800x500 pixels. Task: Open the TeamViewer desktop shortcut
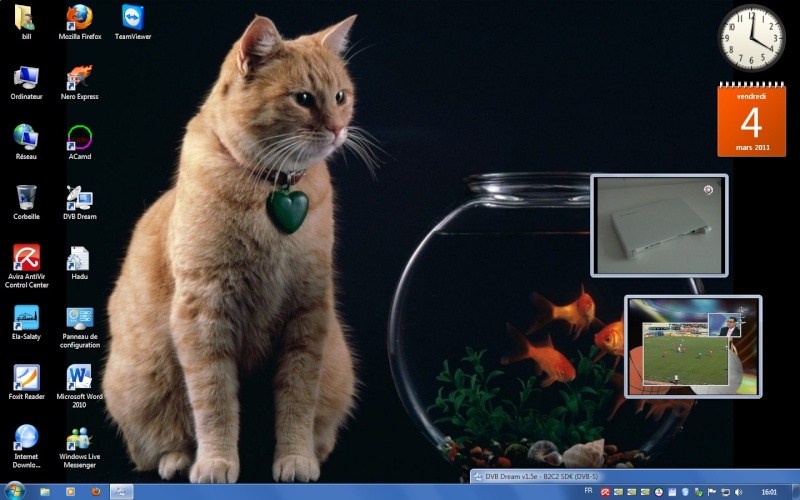coord(133,21)
